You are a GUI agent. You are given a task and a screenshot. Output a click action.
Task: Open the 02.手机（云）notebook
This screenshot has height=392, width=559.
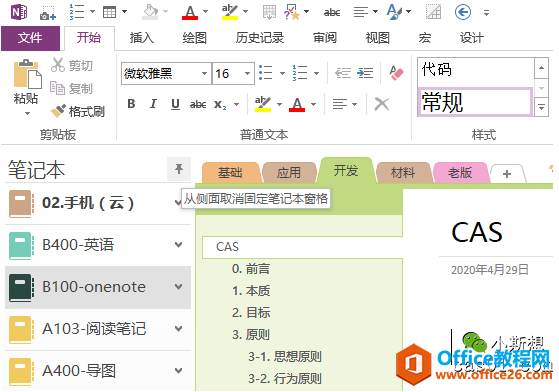pyautogui.click(x=88, y=203)
